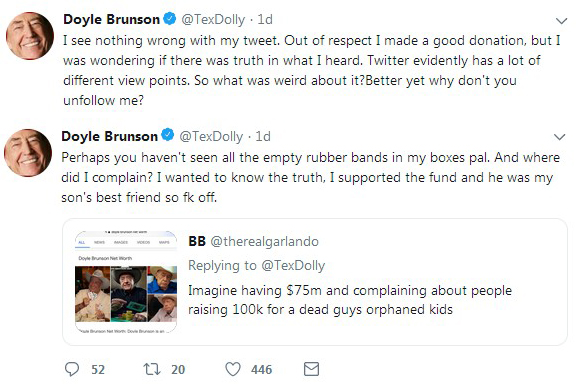Expand the options chevron on the first tweet
This screenshot has height=384, width=578.
click(561, 21)
